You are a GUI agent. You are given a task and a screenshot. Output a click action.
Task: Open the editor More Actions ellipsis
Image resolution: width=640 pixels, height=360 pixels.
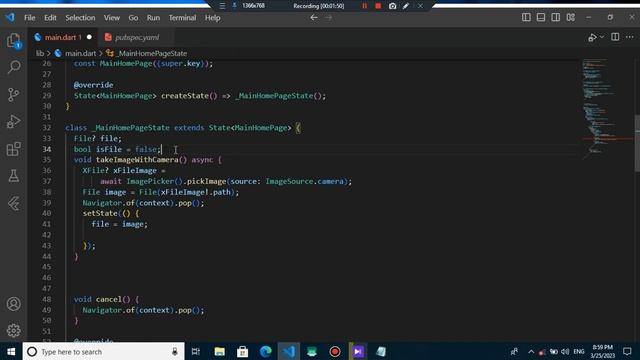pos(630,37)
